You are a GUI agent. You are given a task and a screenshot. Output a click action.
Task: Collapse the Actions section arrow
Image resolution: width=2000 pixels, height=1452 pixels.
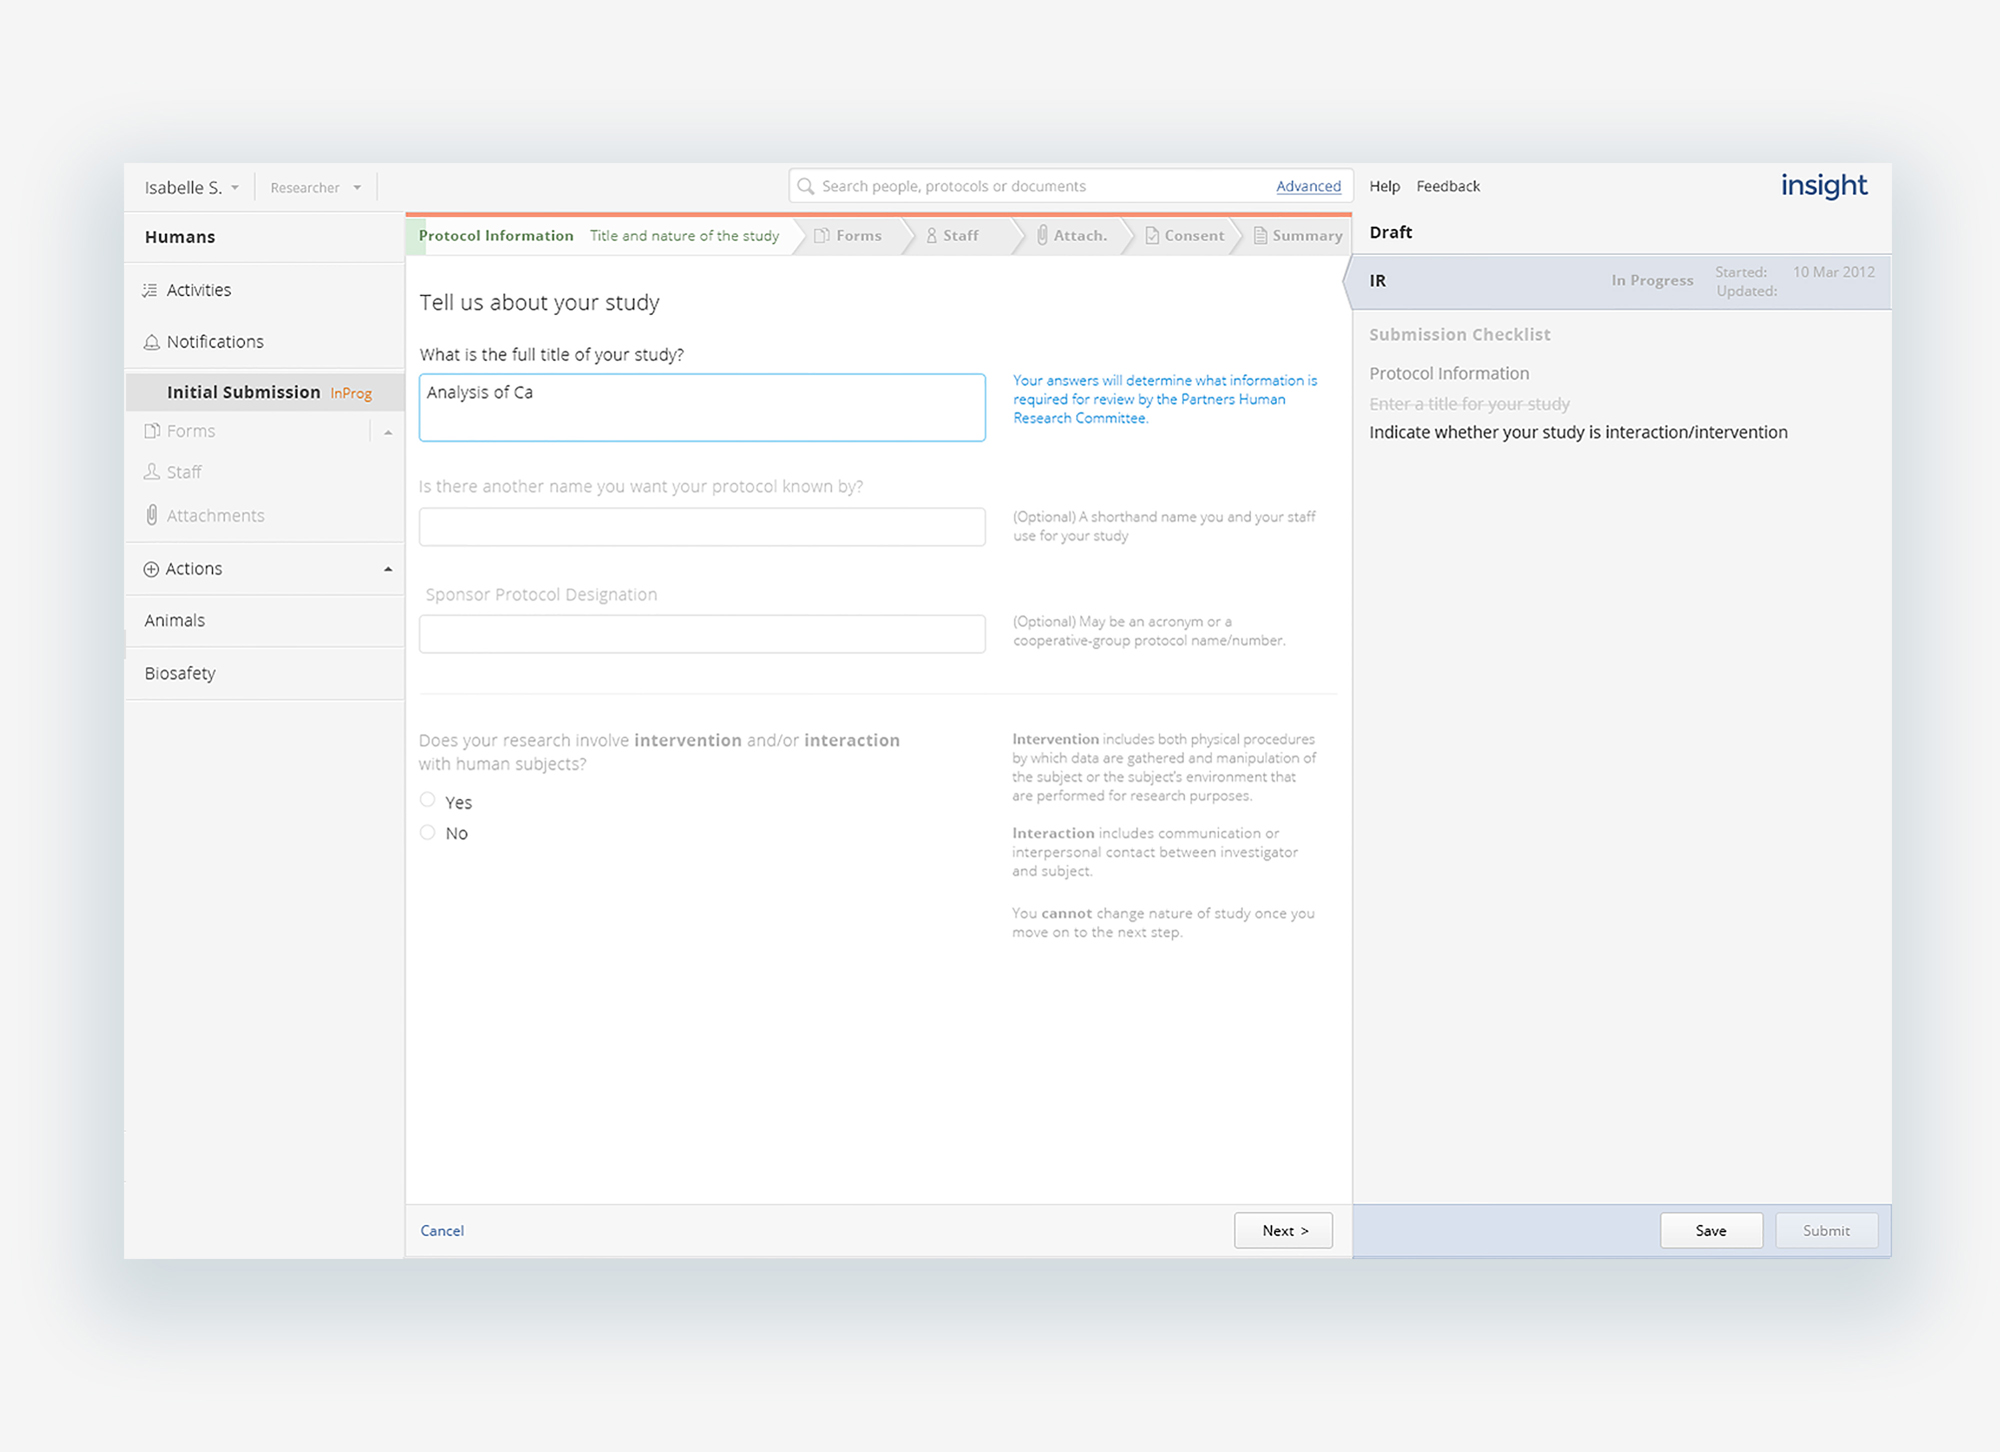(x=388, y=569)
